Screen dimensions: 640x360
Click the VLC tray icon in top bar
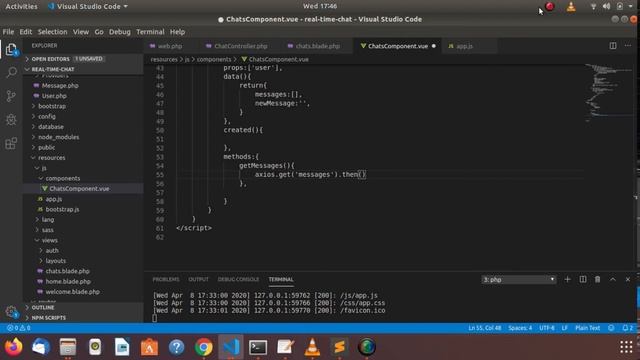[571, 7]
